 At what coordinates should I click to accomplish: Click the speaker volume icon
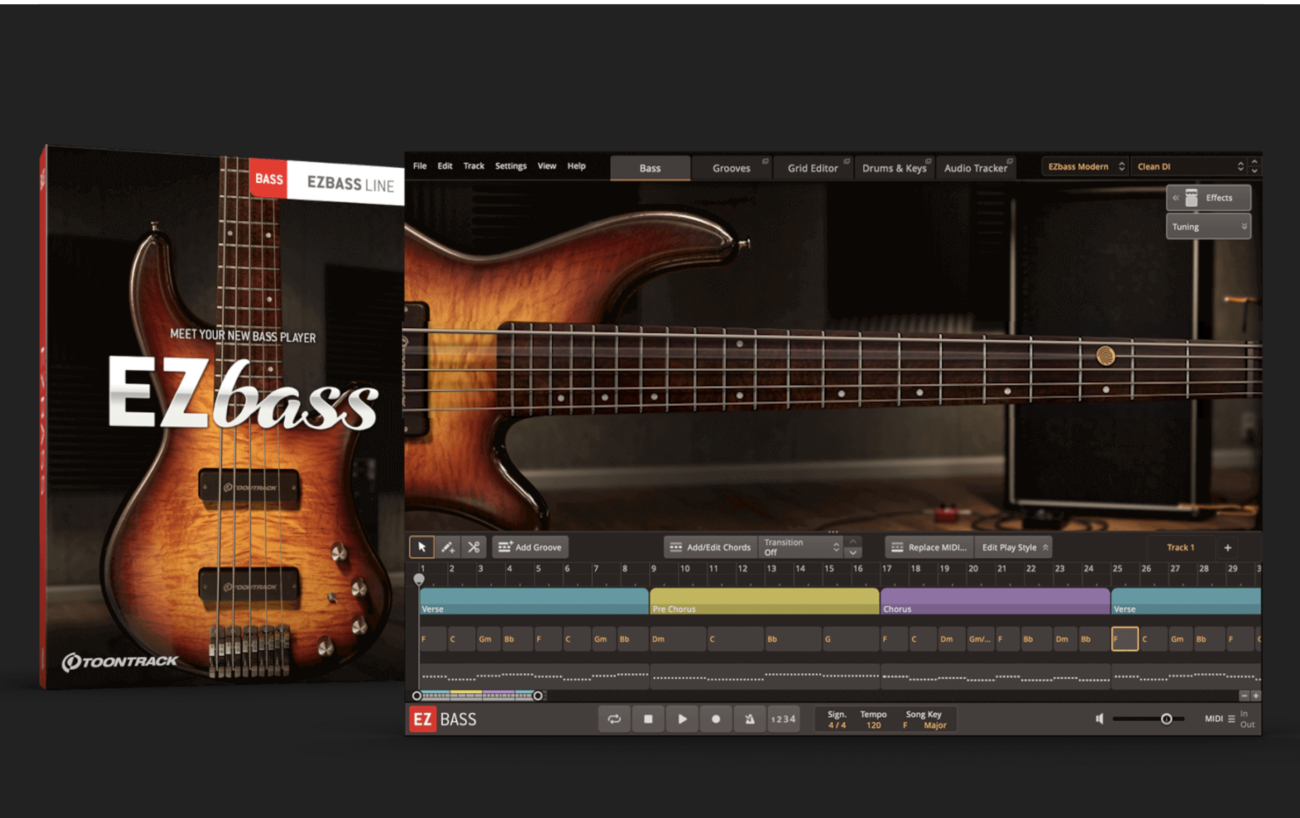click(1100, 719)
